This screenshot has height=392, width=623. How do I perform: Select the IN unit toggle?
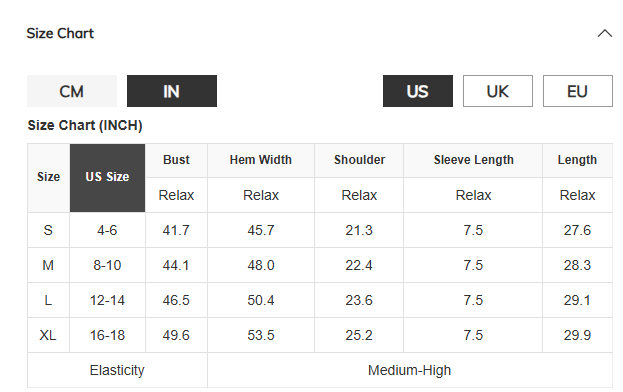(x=172, y=91)
